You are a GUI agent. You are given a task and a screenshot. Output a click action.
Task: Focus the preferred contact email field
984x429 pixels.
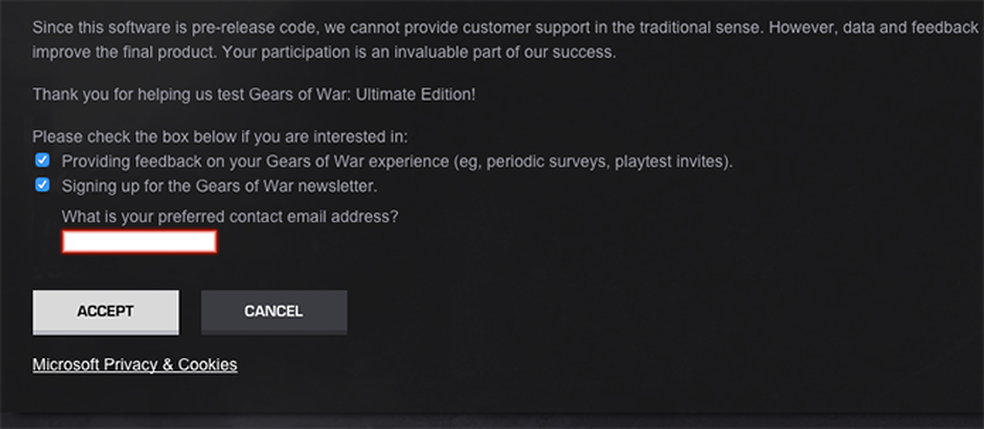tap(139, 241)
